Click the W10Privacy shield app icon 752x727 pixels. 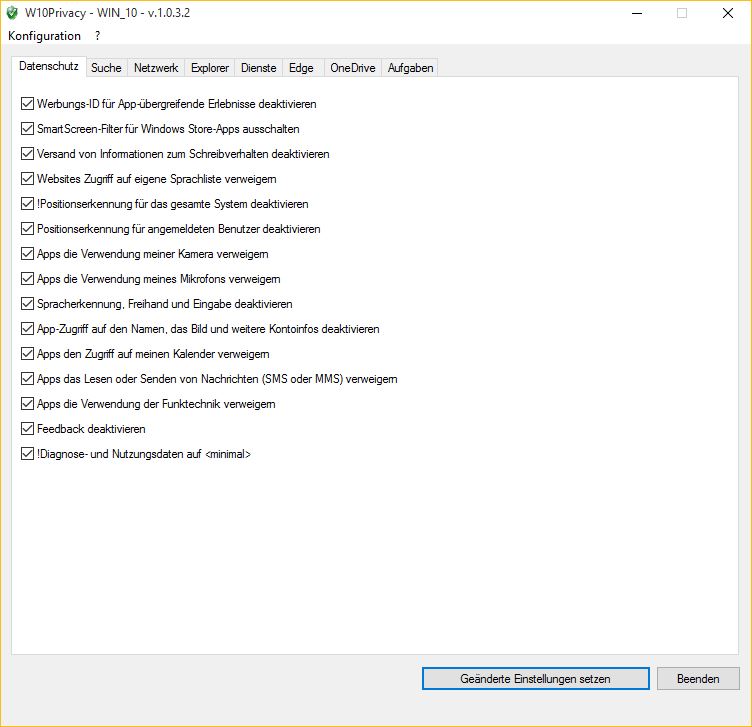pos(12,13)
